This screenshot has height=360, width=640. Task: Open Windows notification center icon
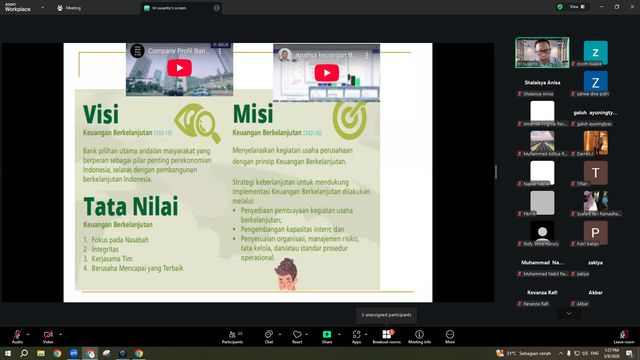(x=630, y=353)
